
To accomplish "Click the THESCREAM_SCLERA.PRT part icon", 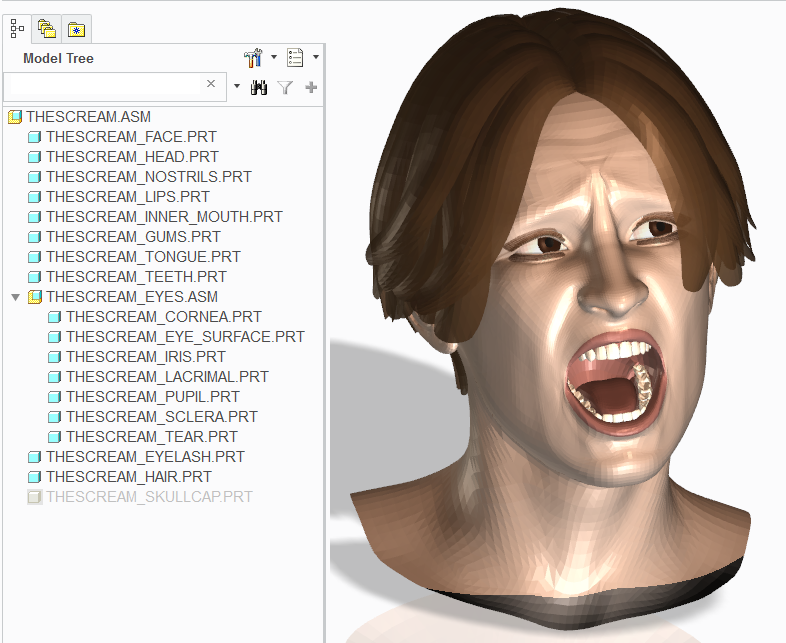I will [54, 417].
